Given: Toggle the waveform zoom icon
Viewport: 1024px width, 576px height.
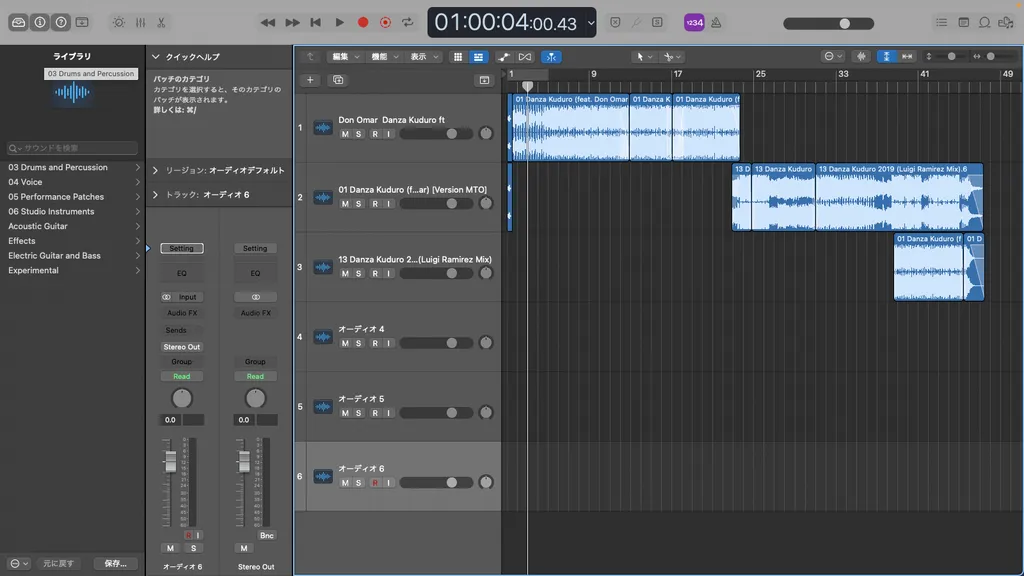Looking at the screenshot, I should click(861, 56).
